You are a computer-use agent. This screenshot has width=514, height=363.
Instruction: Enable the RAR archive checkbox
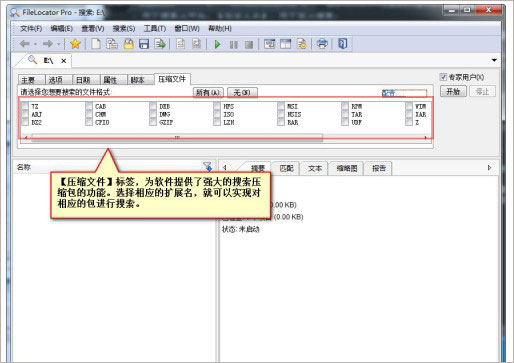(281, 122)
